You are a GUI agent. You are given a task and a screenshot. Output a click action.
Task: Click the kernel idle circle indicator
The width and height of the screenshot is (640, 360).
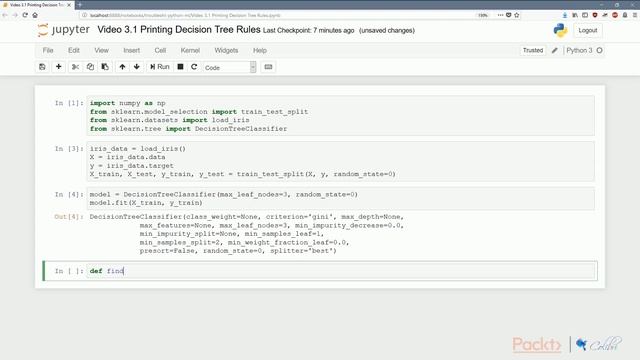pos(599,50)
